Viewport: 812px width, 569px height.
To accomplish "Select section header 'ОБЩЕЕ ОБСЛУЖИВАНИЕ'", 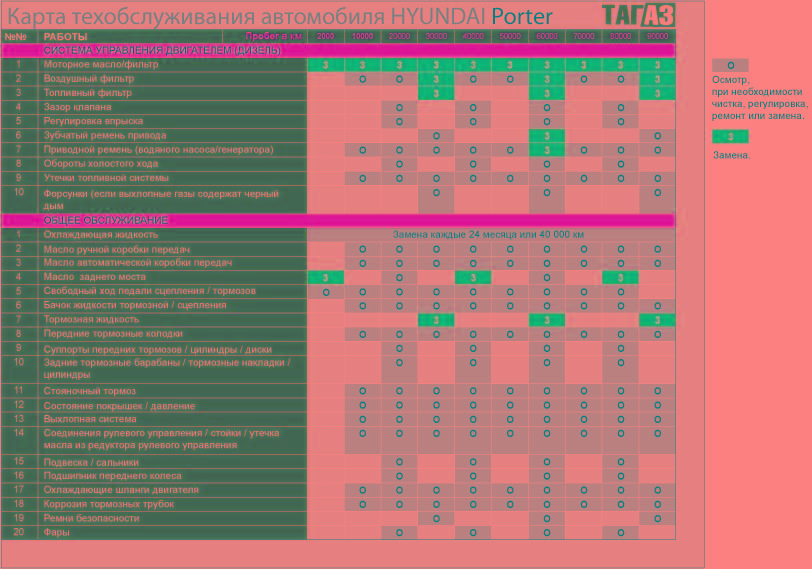I will click(x=106, y=220).
